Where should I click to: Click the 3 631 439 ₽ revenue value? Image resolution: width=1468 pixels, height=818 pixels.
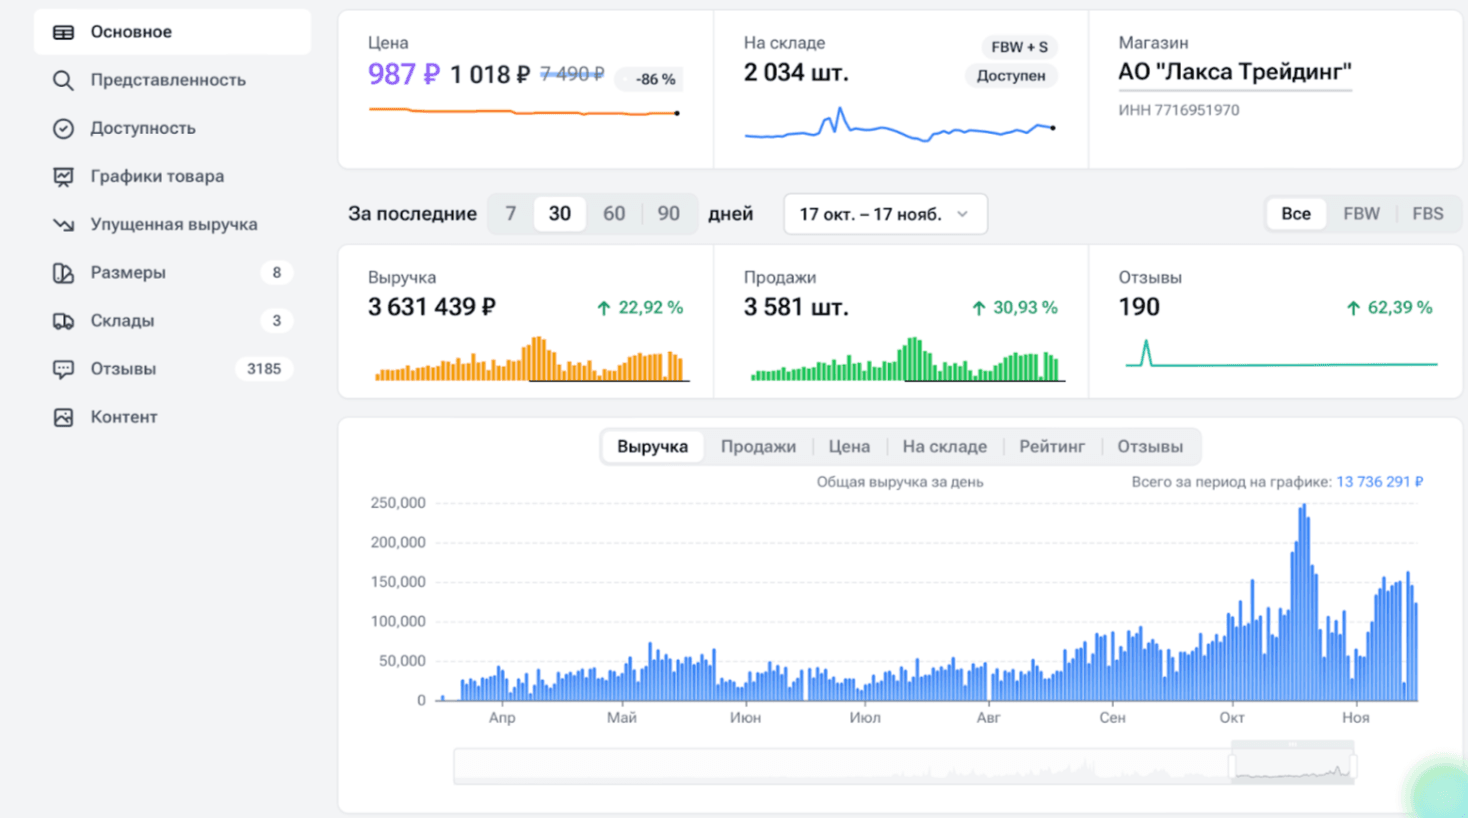pyautogui.click(x=432, y=307)
